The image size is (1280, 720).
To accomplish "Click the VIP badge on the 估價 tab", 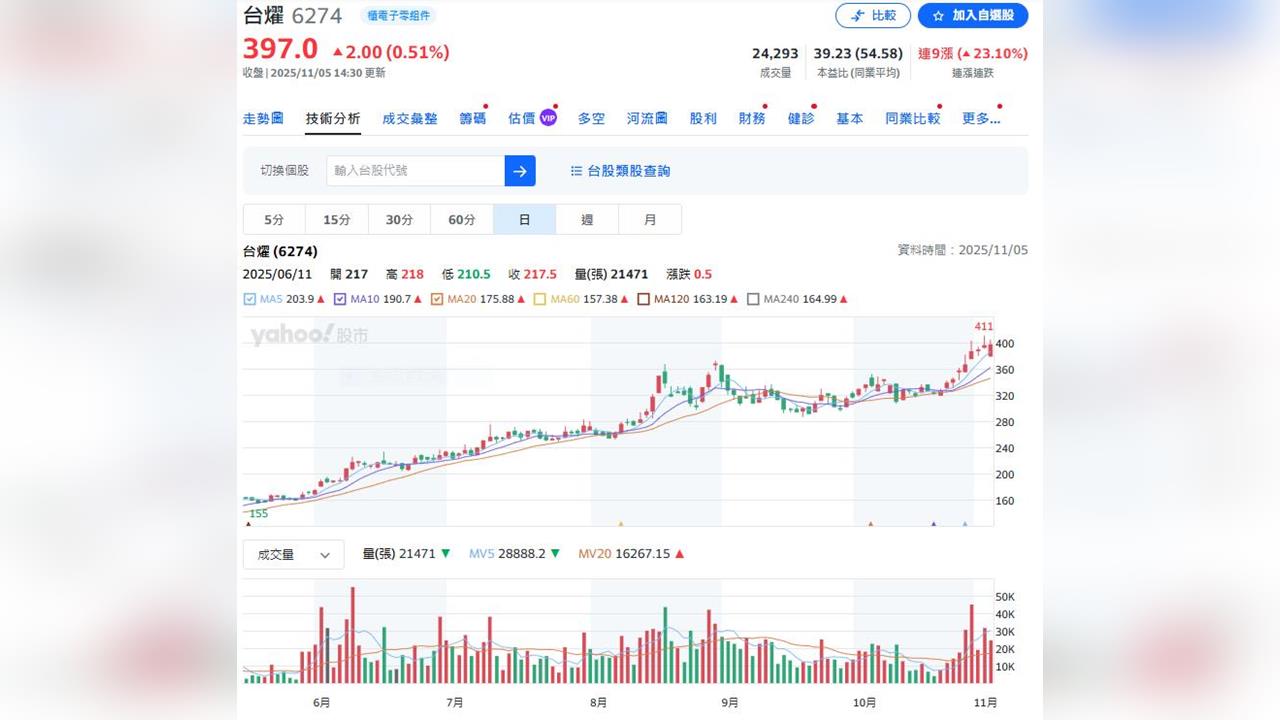I will point(546,117).
